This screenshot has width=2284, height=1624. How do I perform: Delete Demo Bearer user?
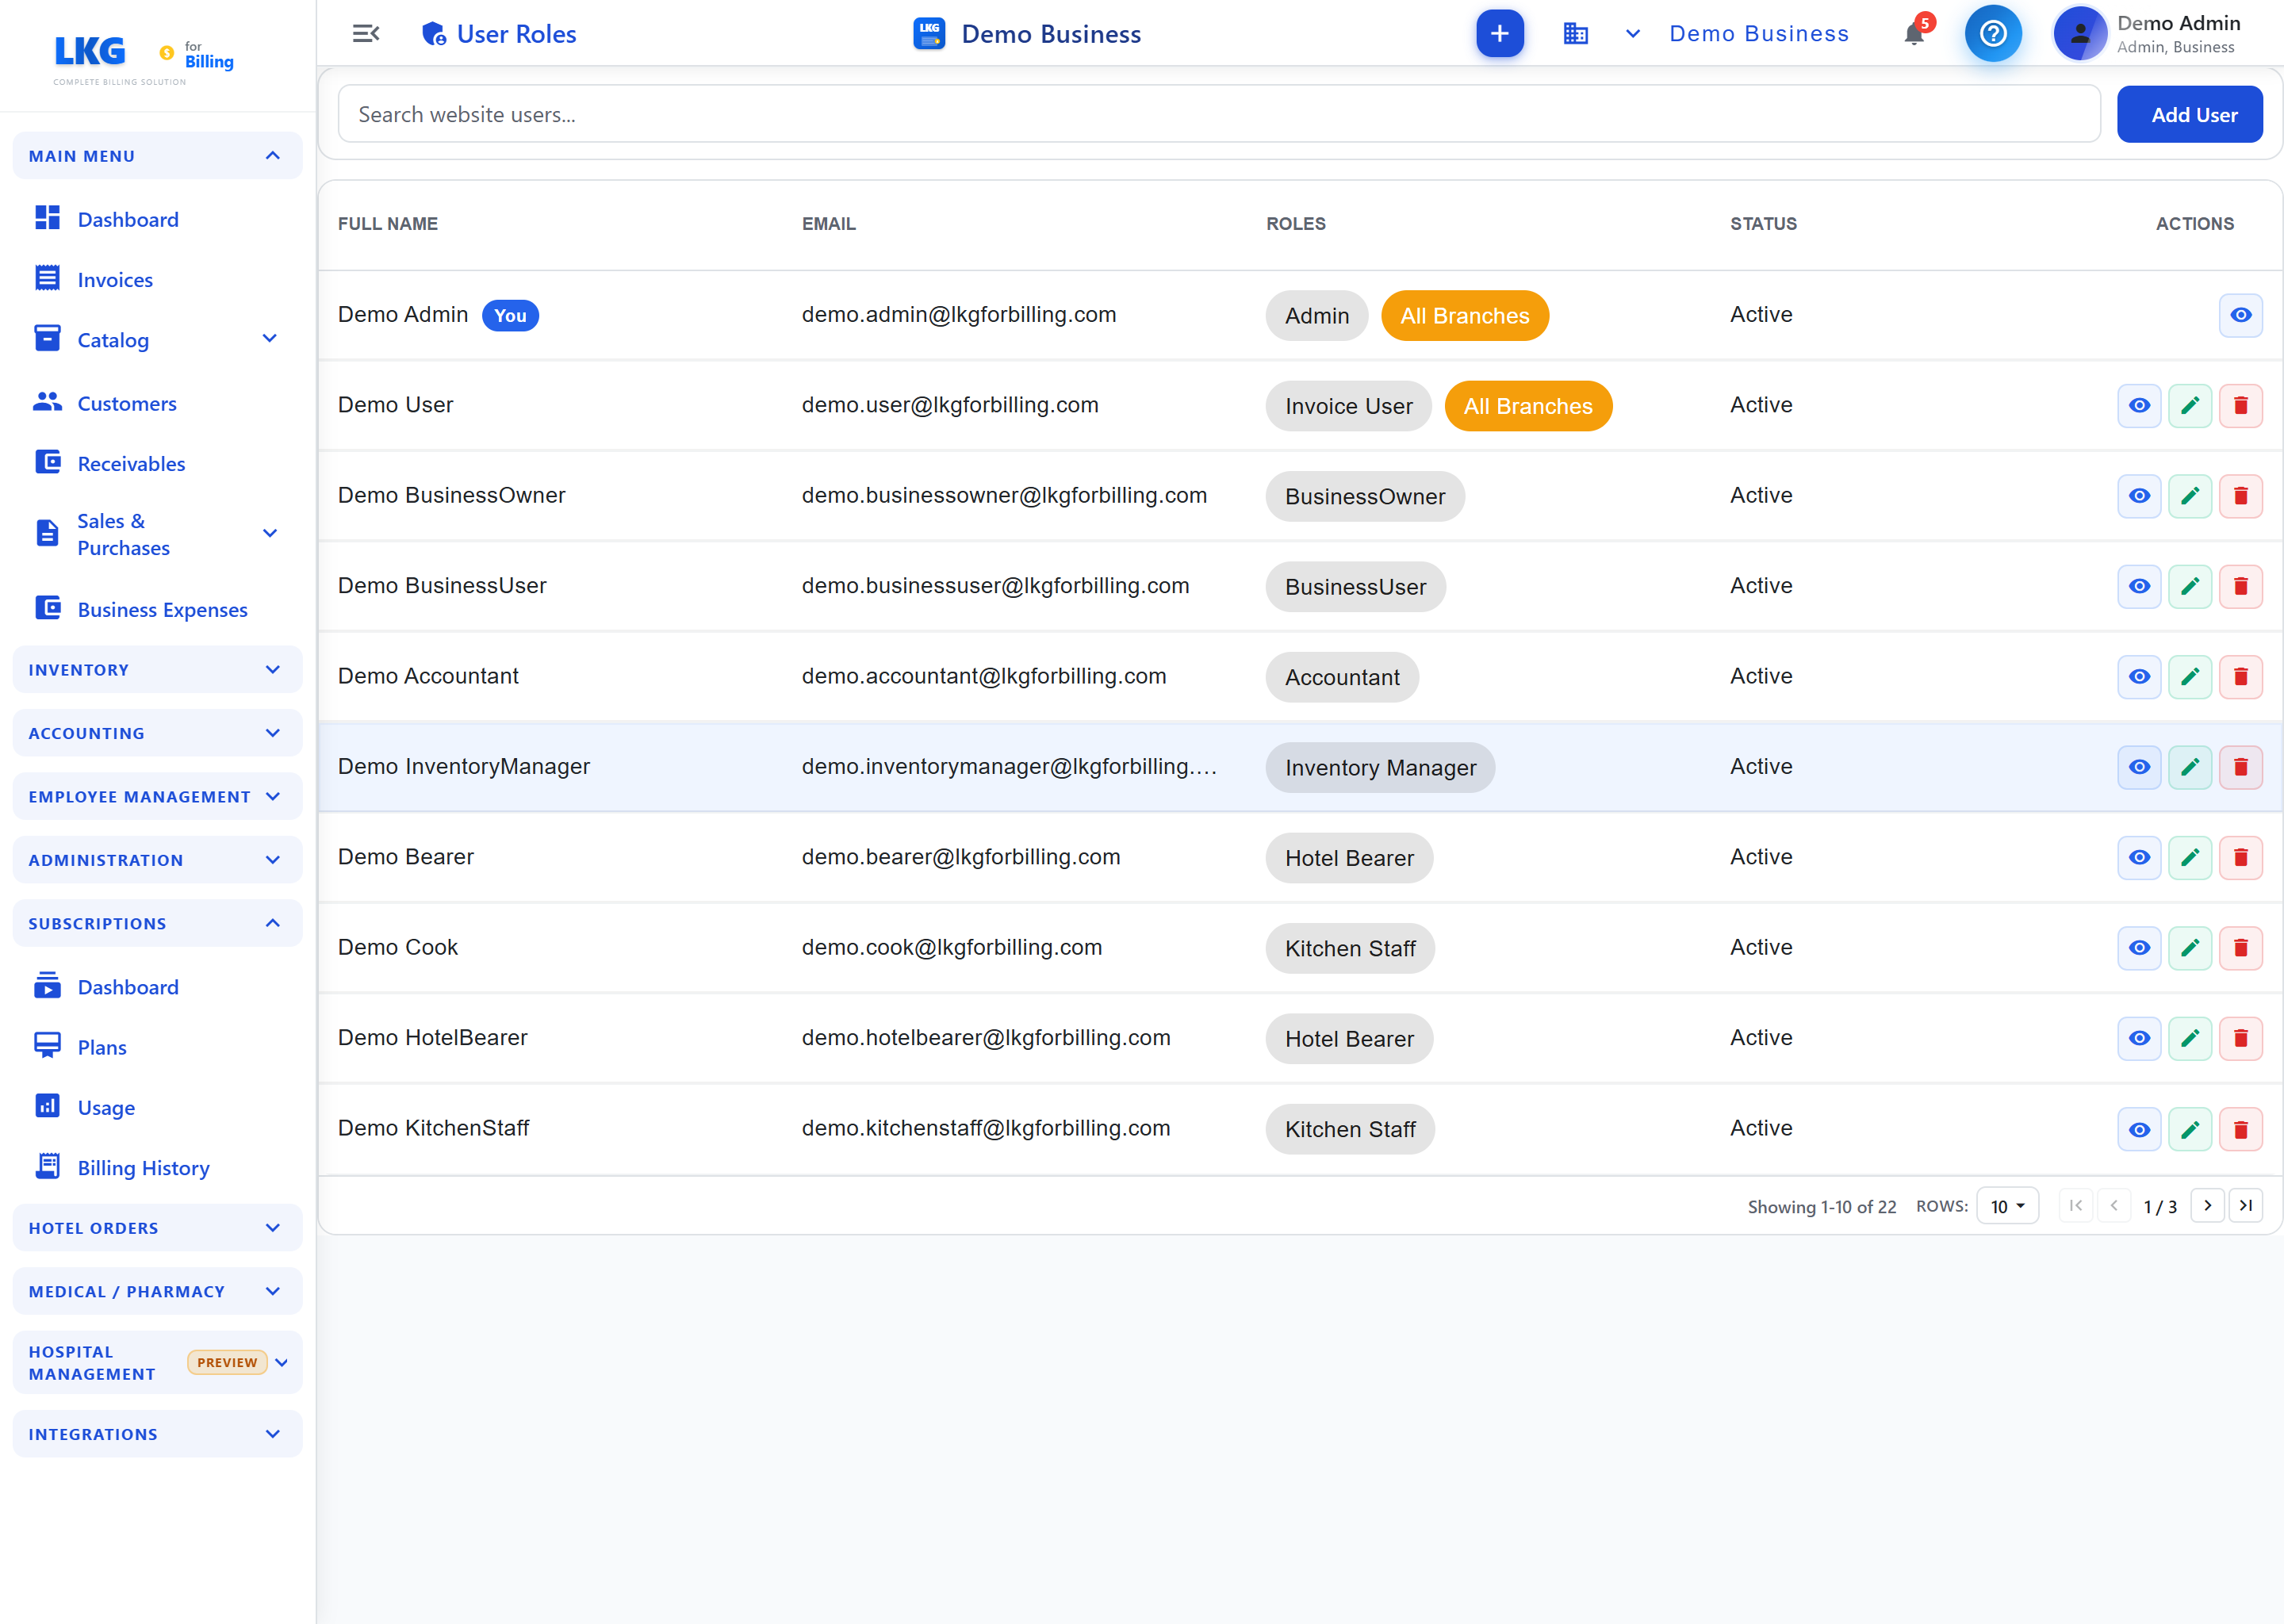2240,858
